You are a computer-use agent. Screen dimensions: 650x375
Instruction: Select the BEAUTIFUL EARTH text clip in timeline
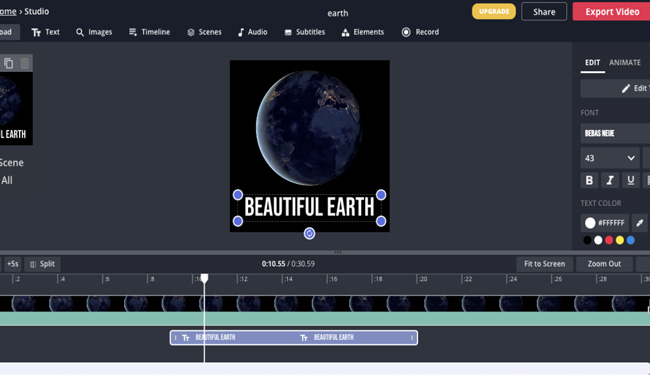(294, 338)
